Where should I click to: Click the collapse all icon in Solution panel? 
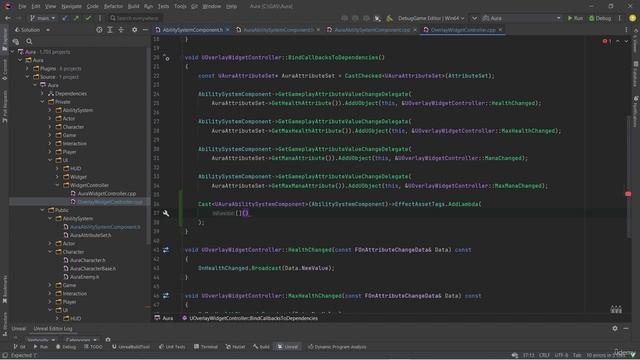click(x=121, y=30)
